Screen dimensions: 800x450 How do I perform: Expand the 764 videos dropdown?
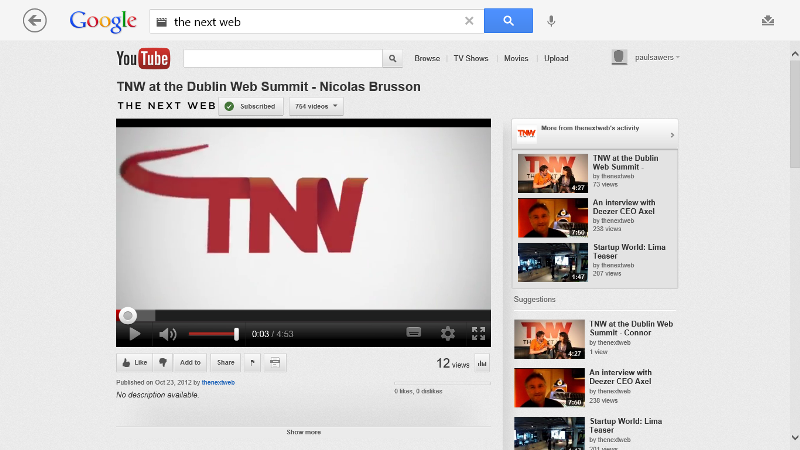pos(316,106)
